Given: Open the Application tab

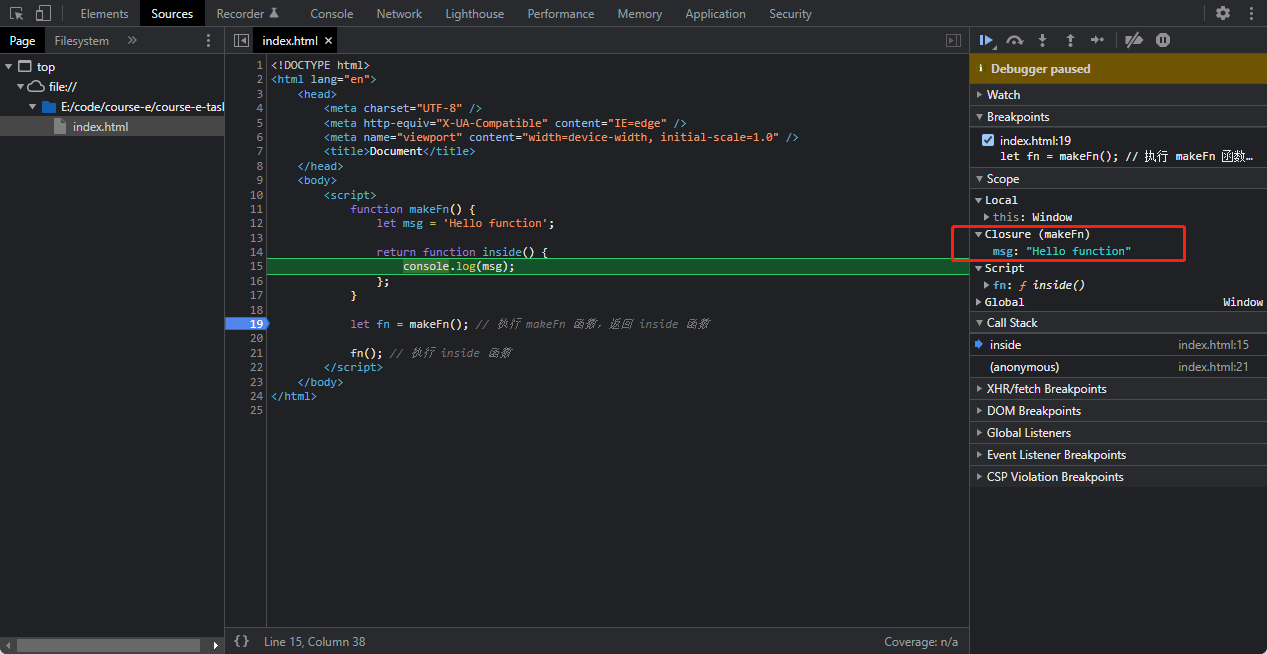Looking at the screenshot, I should (715, 14).
